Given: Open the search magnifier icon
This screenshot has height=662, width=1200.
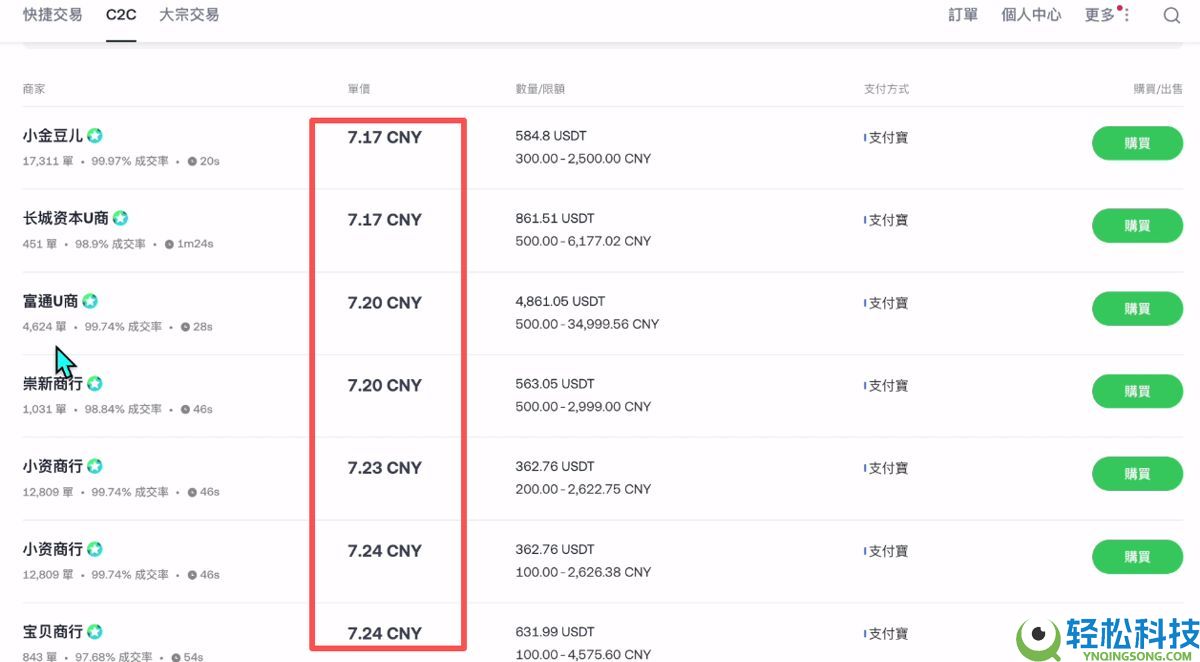Looking at the screenshot, I should tap(1172, 15).
